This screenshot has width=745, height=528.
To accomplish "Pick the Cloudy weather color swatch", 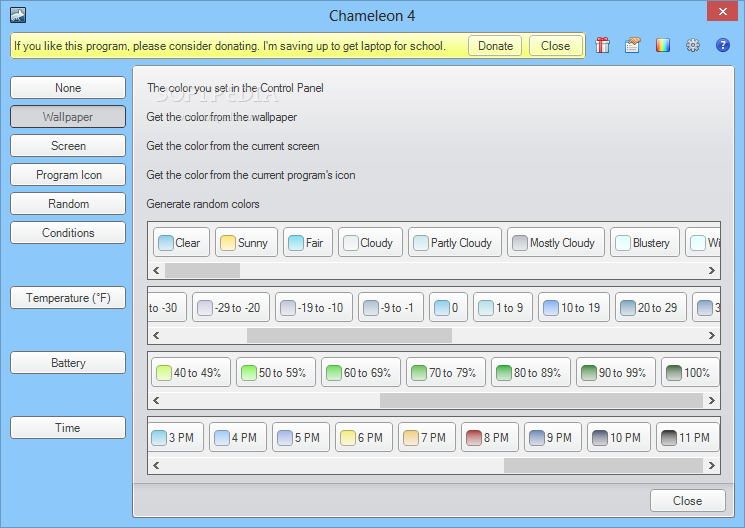I will [370, 243].
